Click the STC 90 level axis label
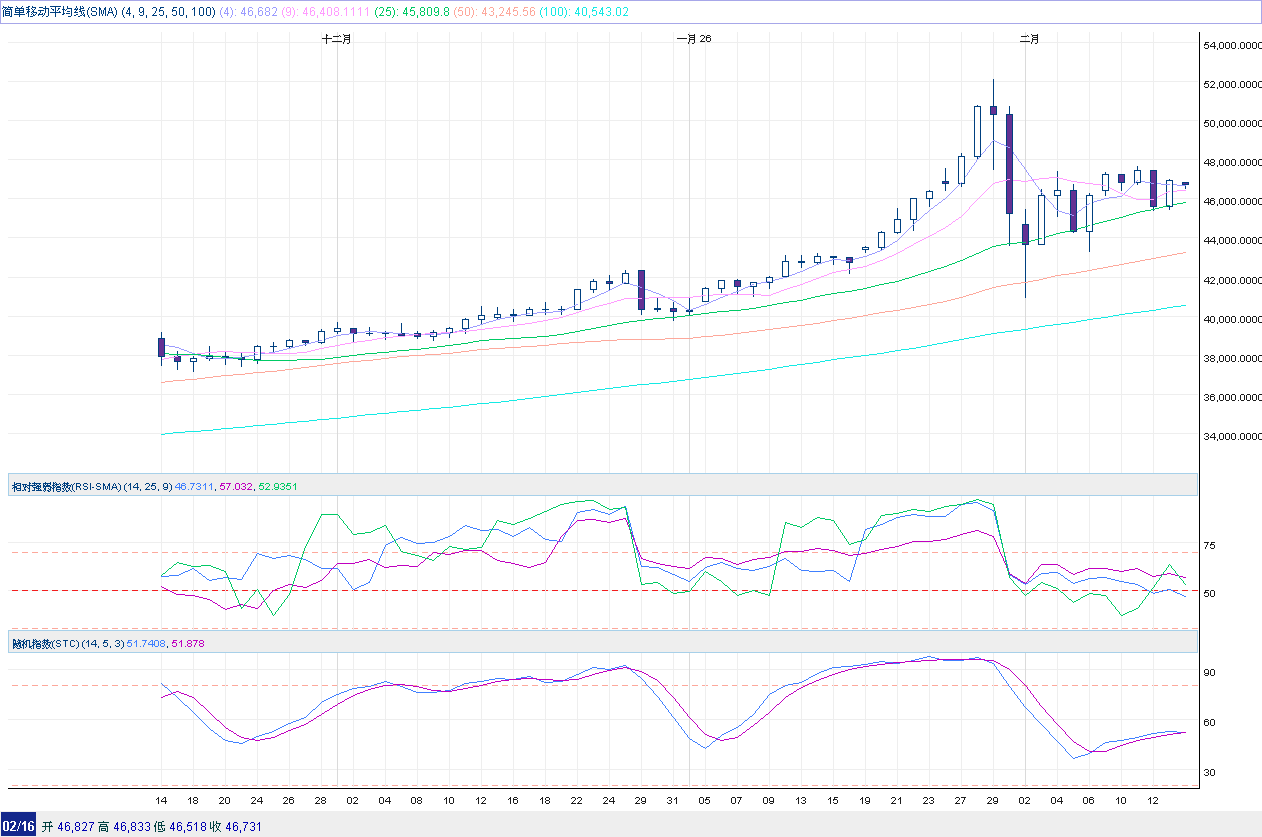Viewport: 1262px width, 837px height. click(x=1209, y=673)
